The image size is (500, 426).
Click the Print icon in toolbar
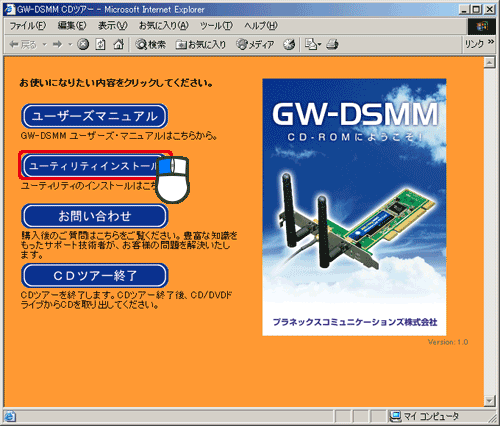(x=332, y=44)
